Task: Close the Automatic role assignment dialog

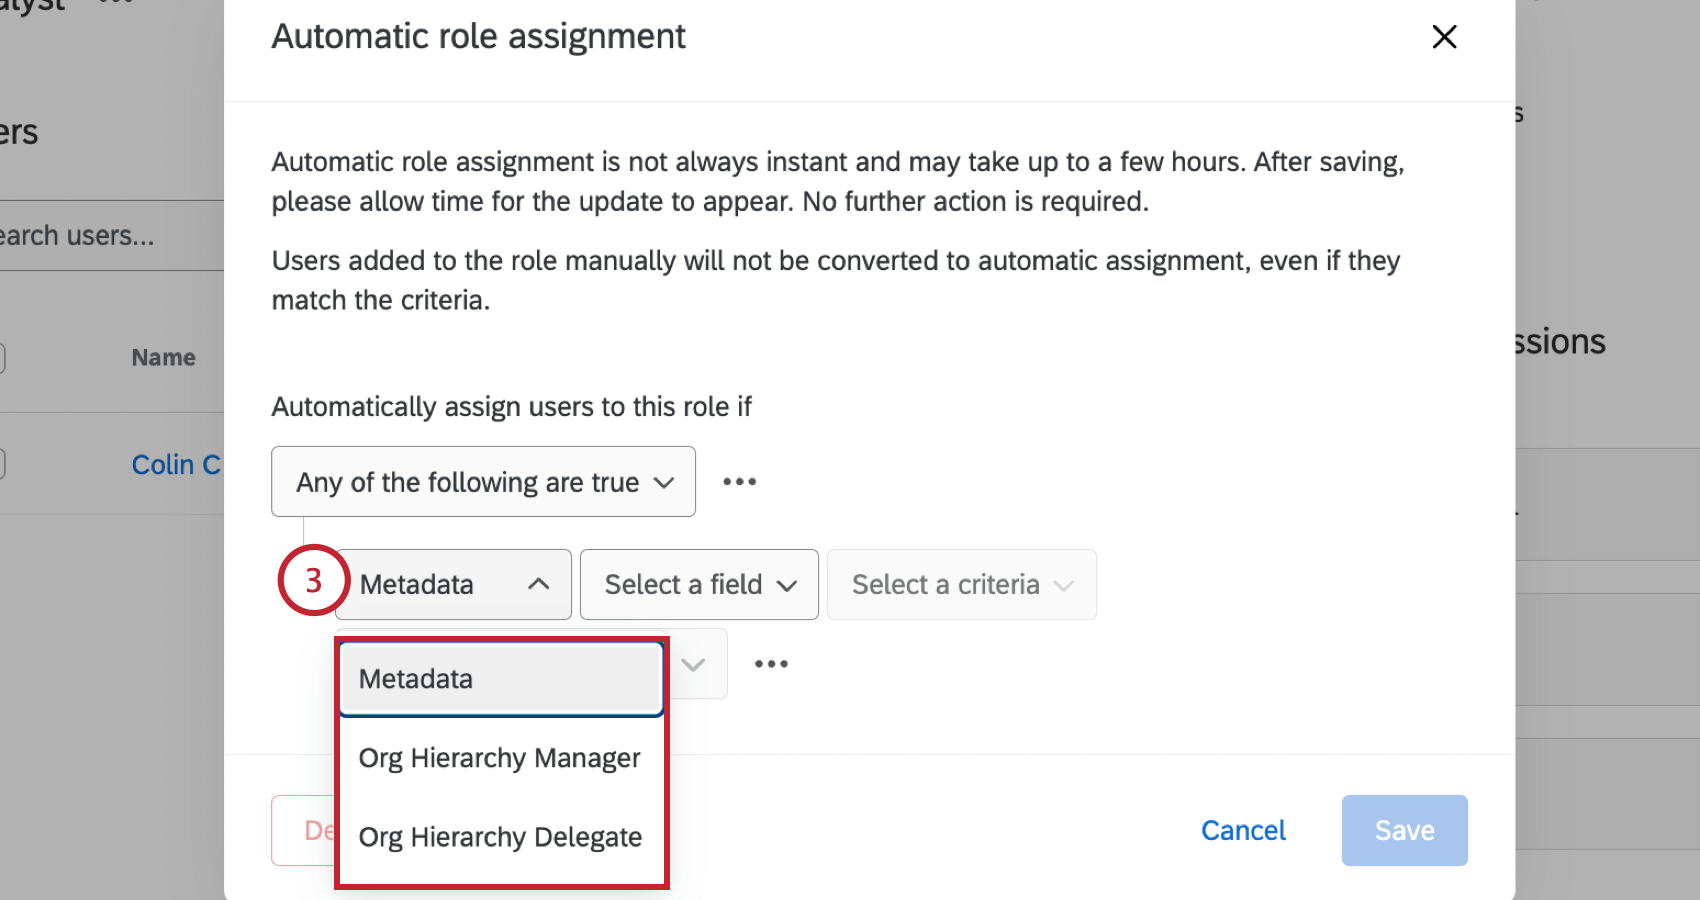Action: [1444, 37]
